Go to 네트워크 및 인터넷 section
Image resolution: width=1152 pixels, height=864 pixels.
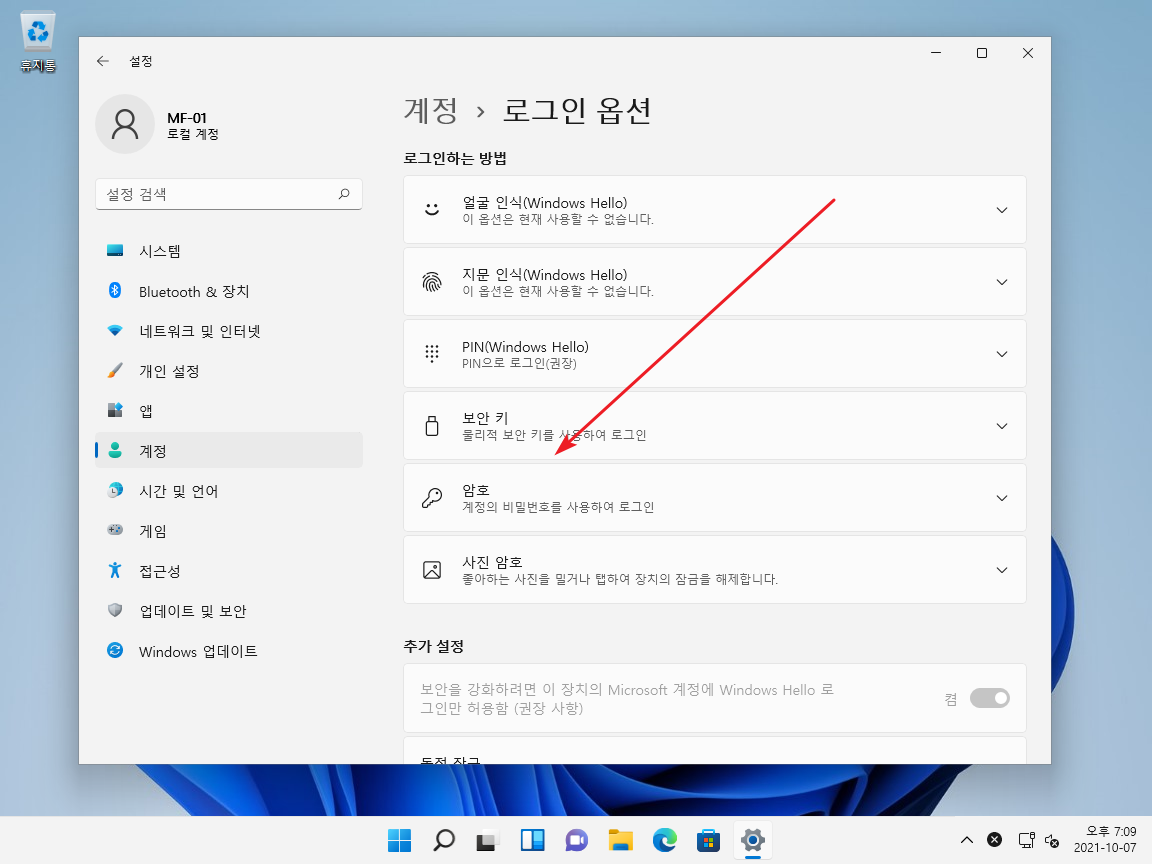point(228,331)
